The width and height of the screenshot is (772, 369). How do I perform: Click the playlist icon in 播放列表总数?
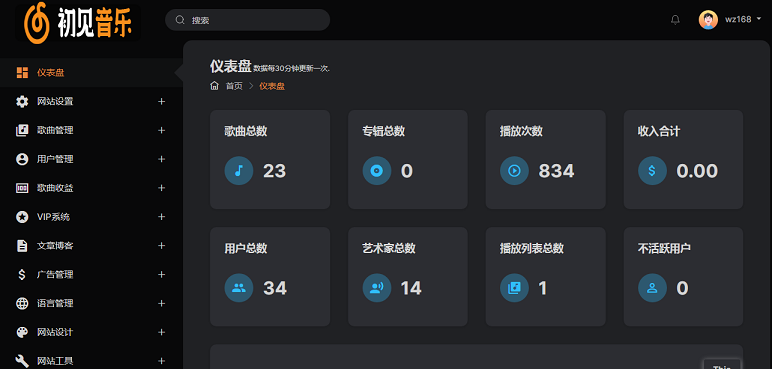(515, 288)
